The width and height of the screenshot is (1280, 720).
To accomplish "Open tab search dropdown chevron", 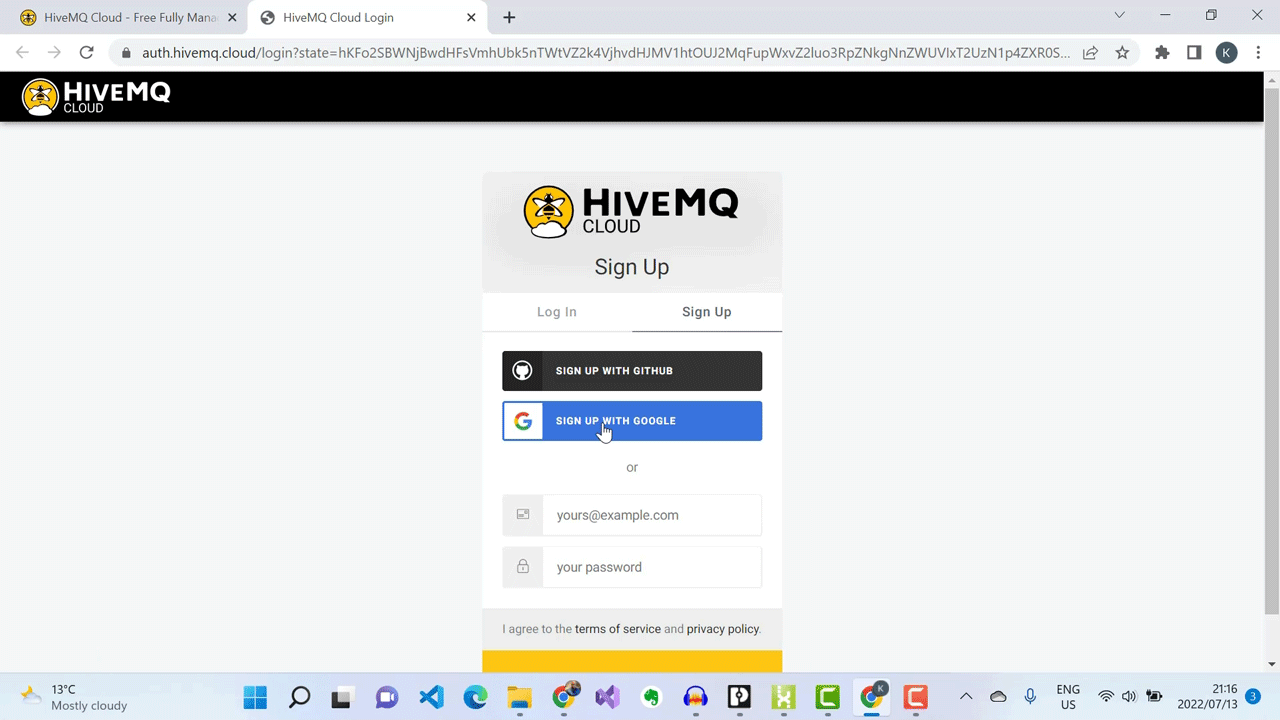I will 1120,15.
